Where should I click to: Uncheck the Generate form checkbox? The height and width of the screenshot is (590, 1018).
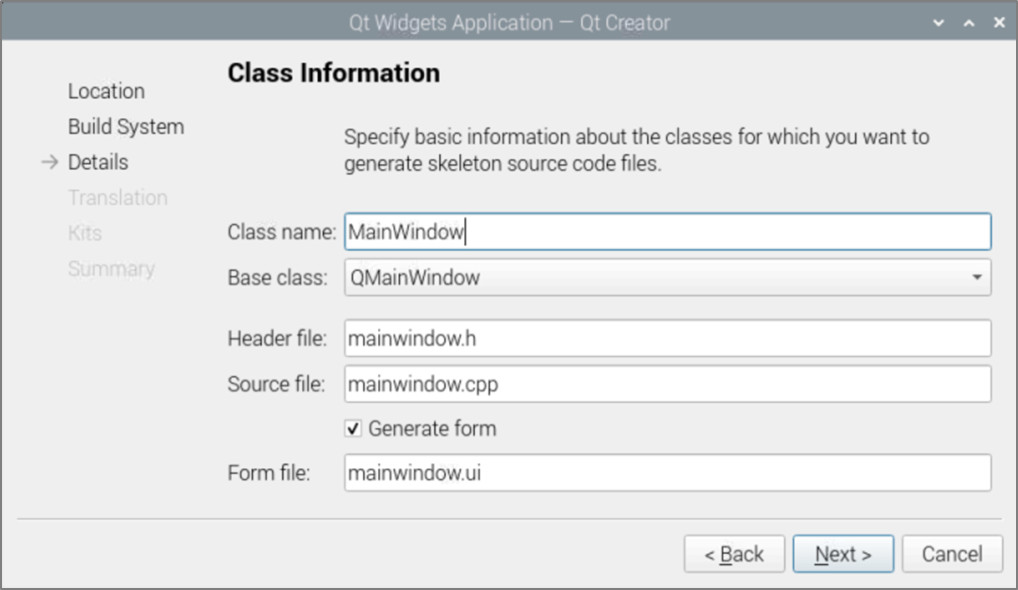(x=353, y=428)
